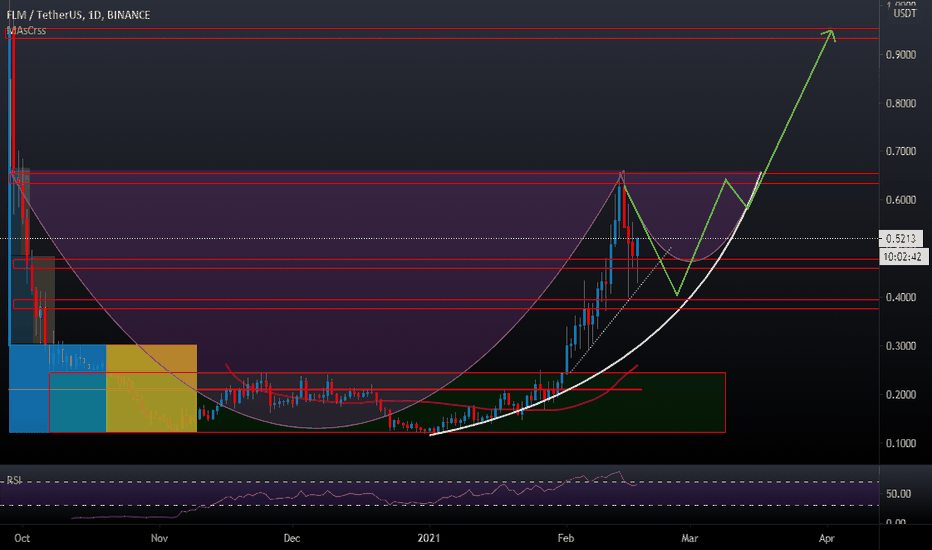Viewport: 932px width, 550px height.
Task: Select the green arrowhead near 0.95
Action: 830,34
